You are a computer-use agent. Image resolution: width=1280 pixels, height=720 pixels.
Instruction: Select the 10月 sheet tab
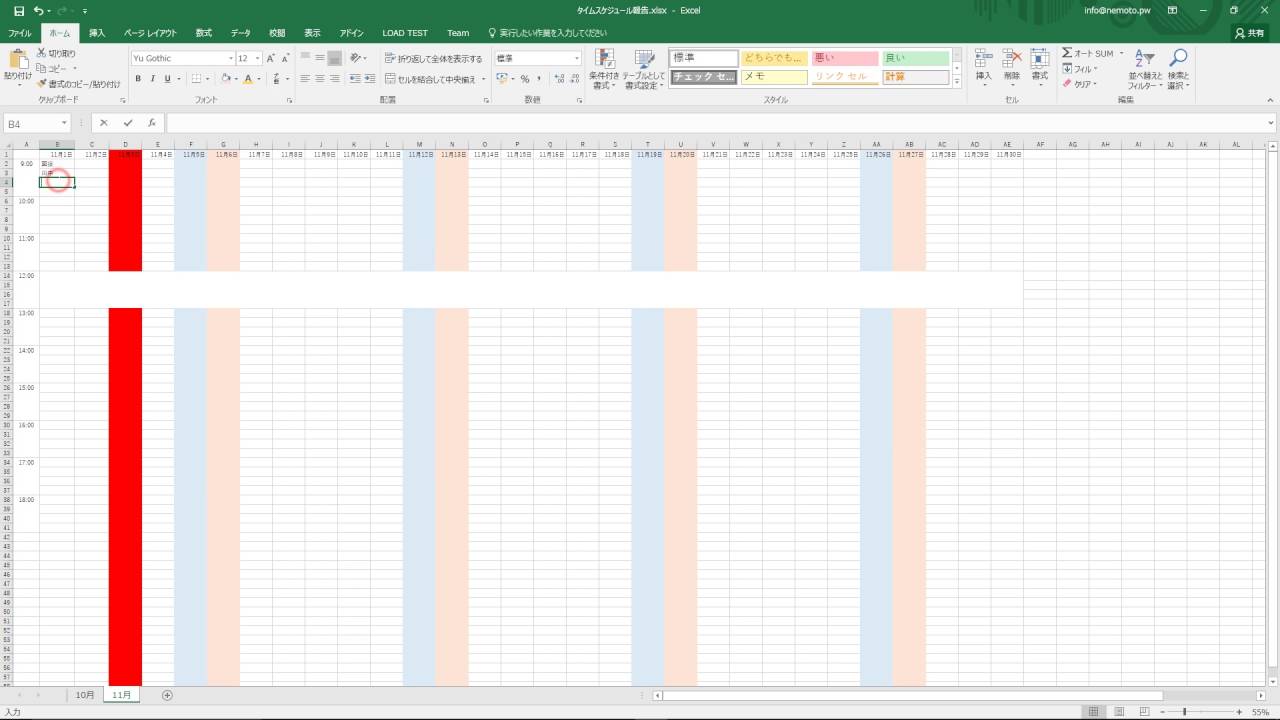85,694
